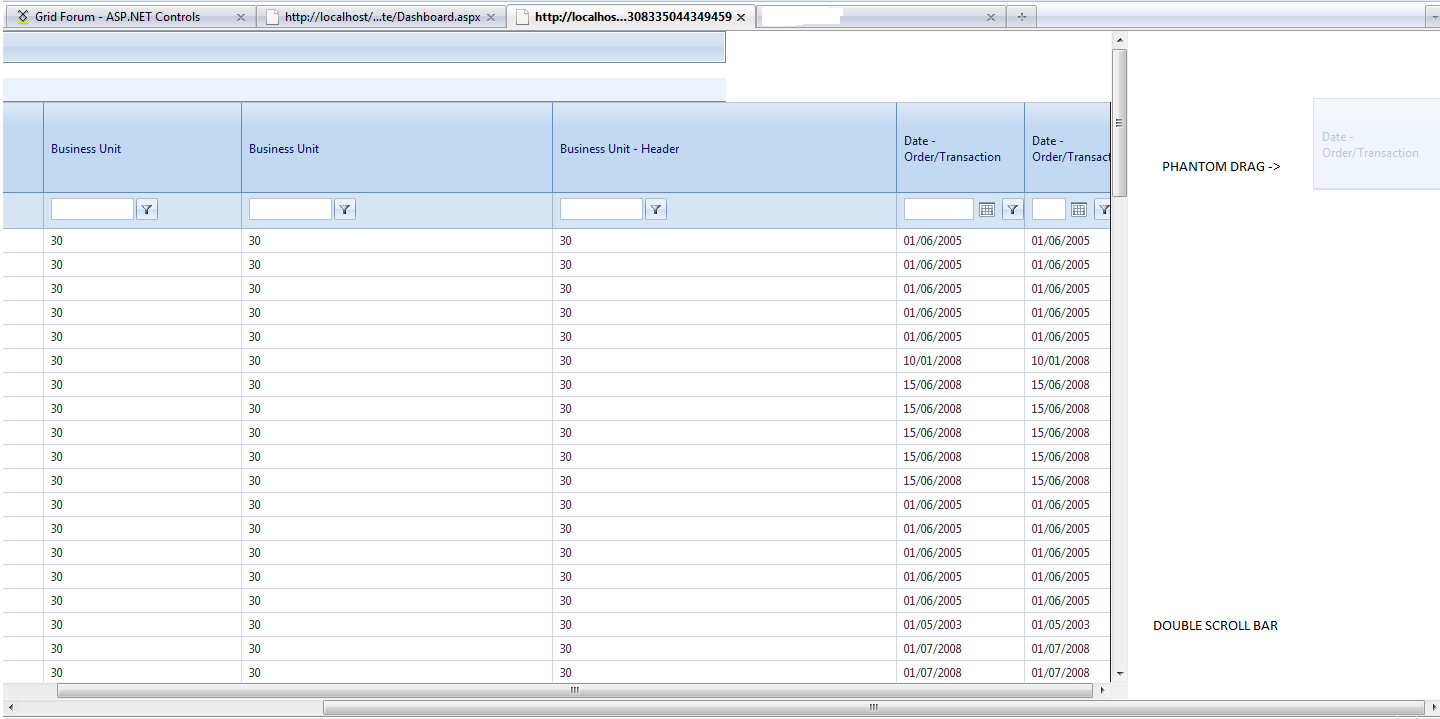Click filter icon in first Date - Order/Transaction column

(x=1013, y=209)
